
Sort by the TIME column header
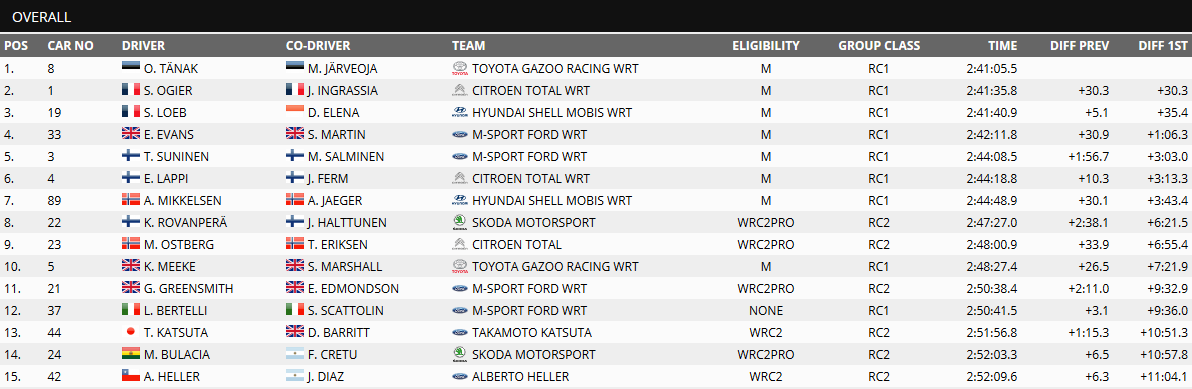1003,46
